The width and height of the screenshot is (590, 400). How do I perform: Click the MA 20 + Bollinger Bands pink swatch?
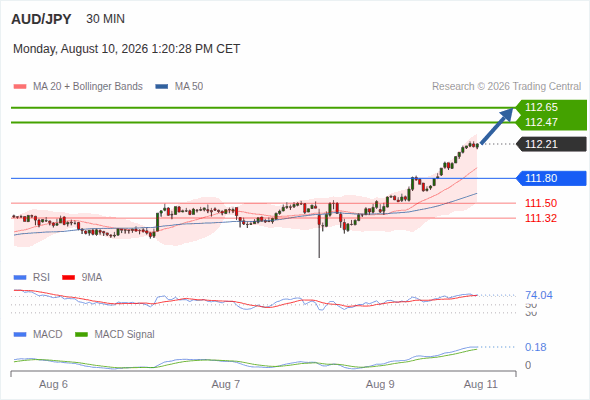(20, 87)
